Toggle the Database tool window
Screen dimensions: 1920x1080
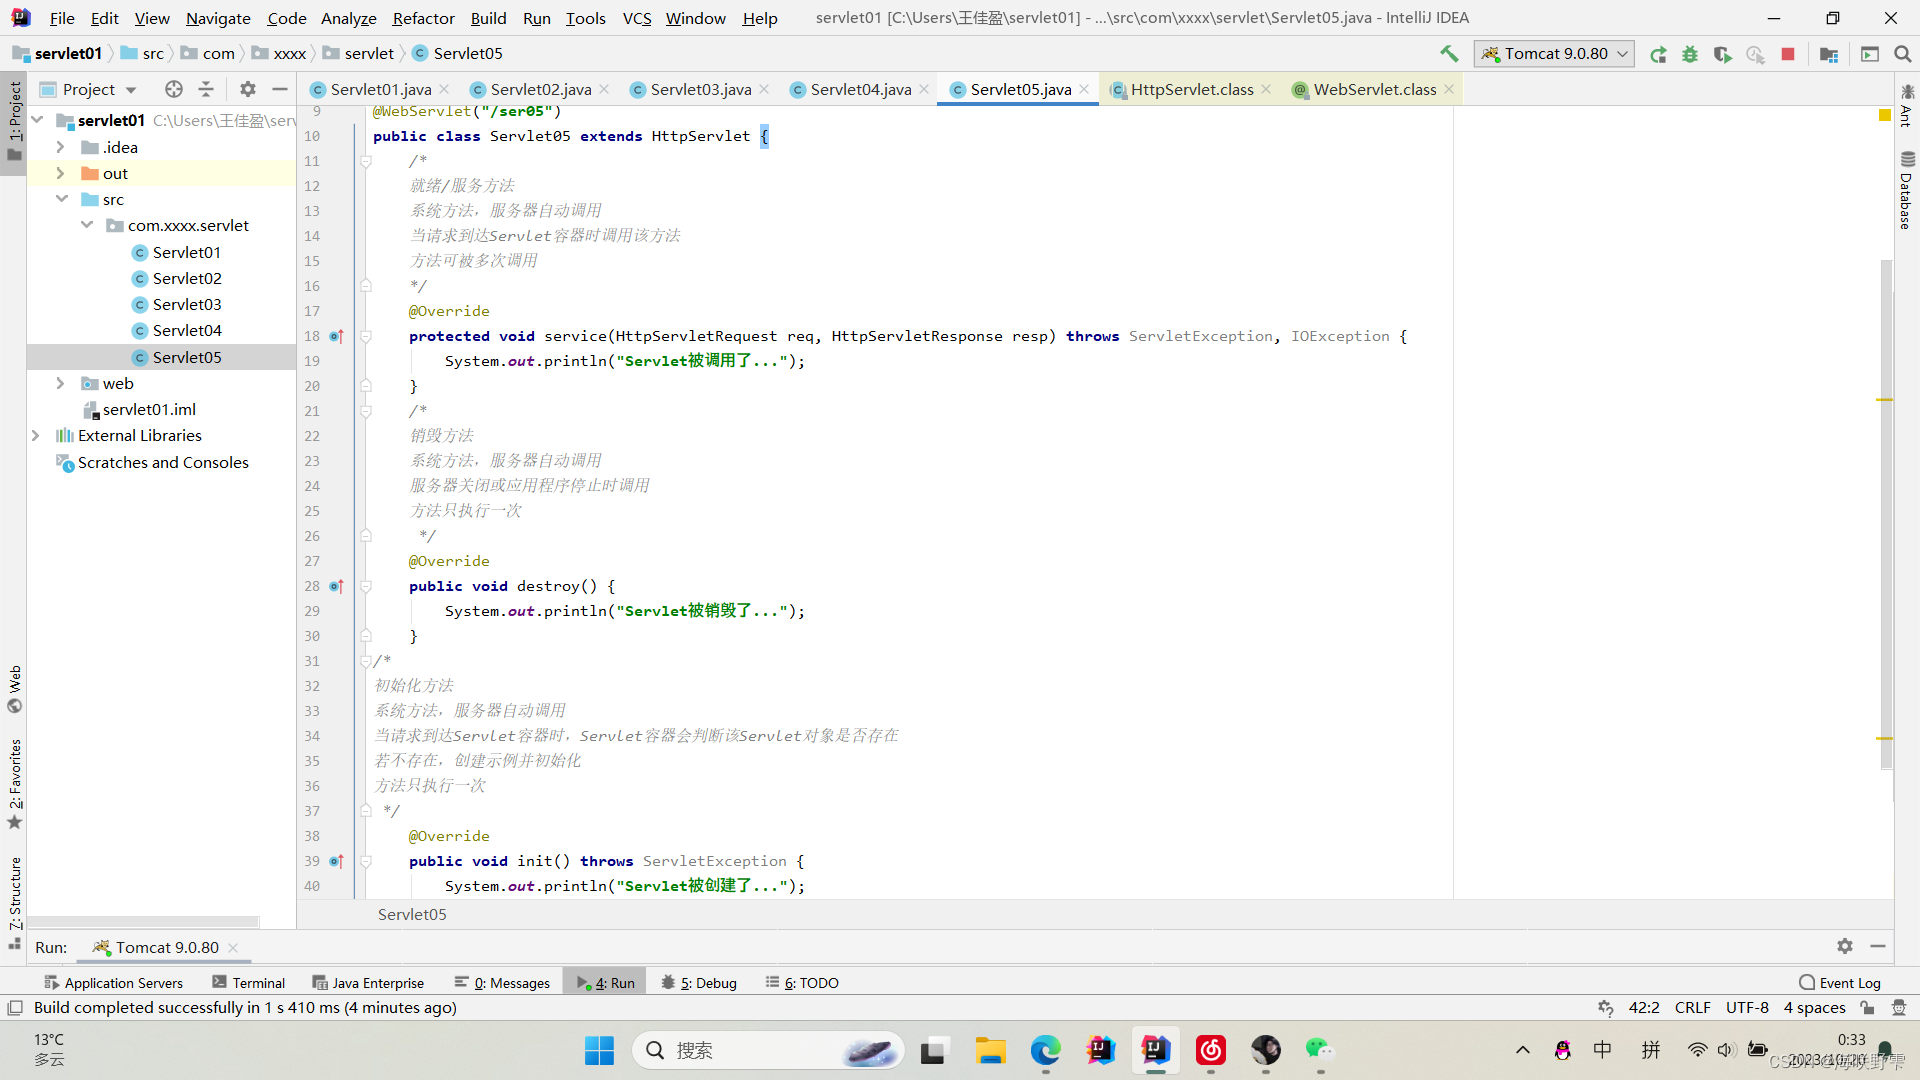tap(1906, 190)
